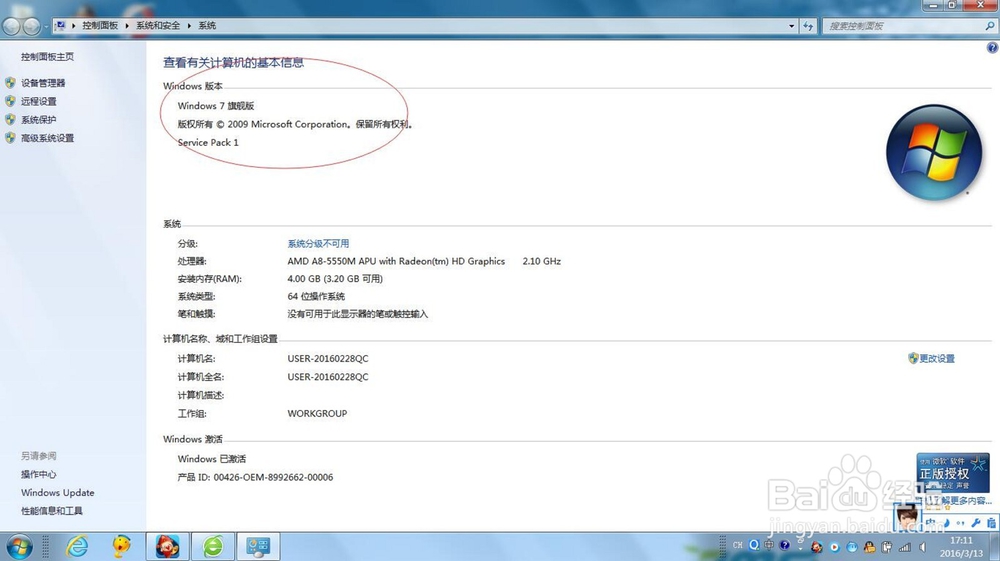Click the WORKGROUP workgroup value
1000x561 pixels.
[x=317, y=413]
